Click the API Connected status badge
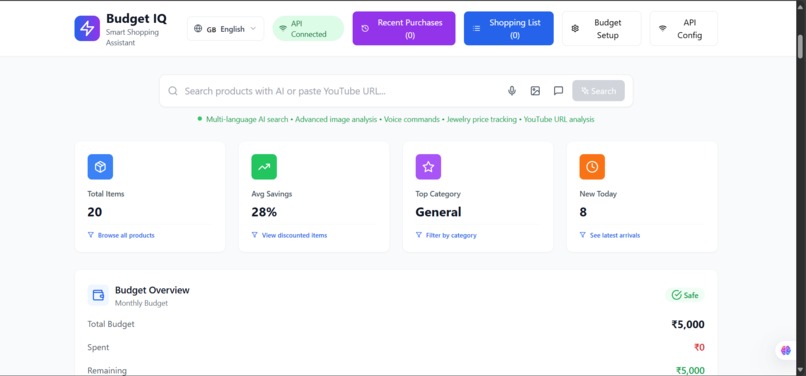Viewport: 806px width, 376px height. coord(308,29)
